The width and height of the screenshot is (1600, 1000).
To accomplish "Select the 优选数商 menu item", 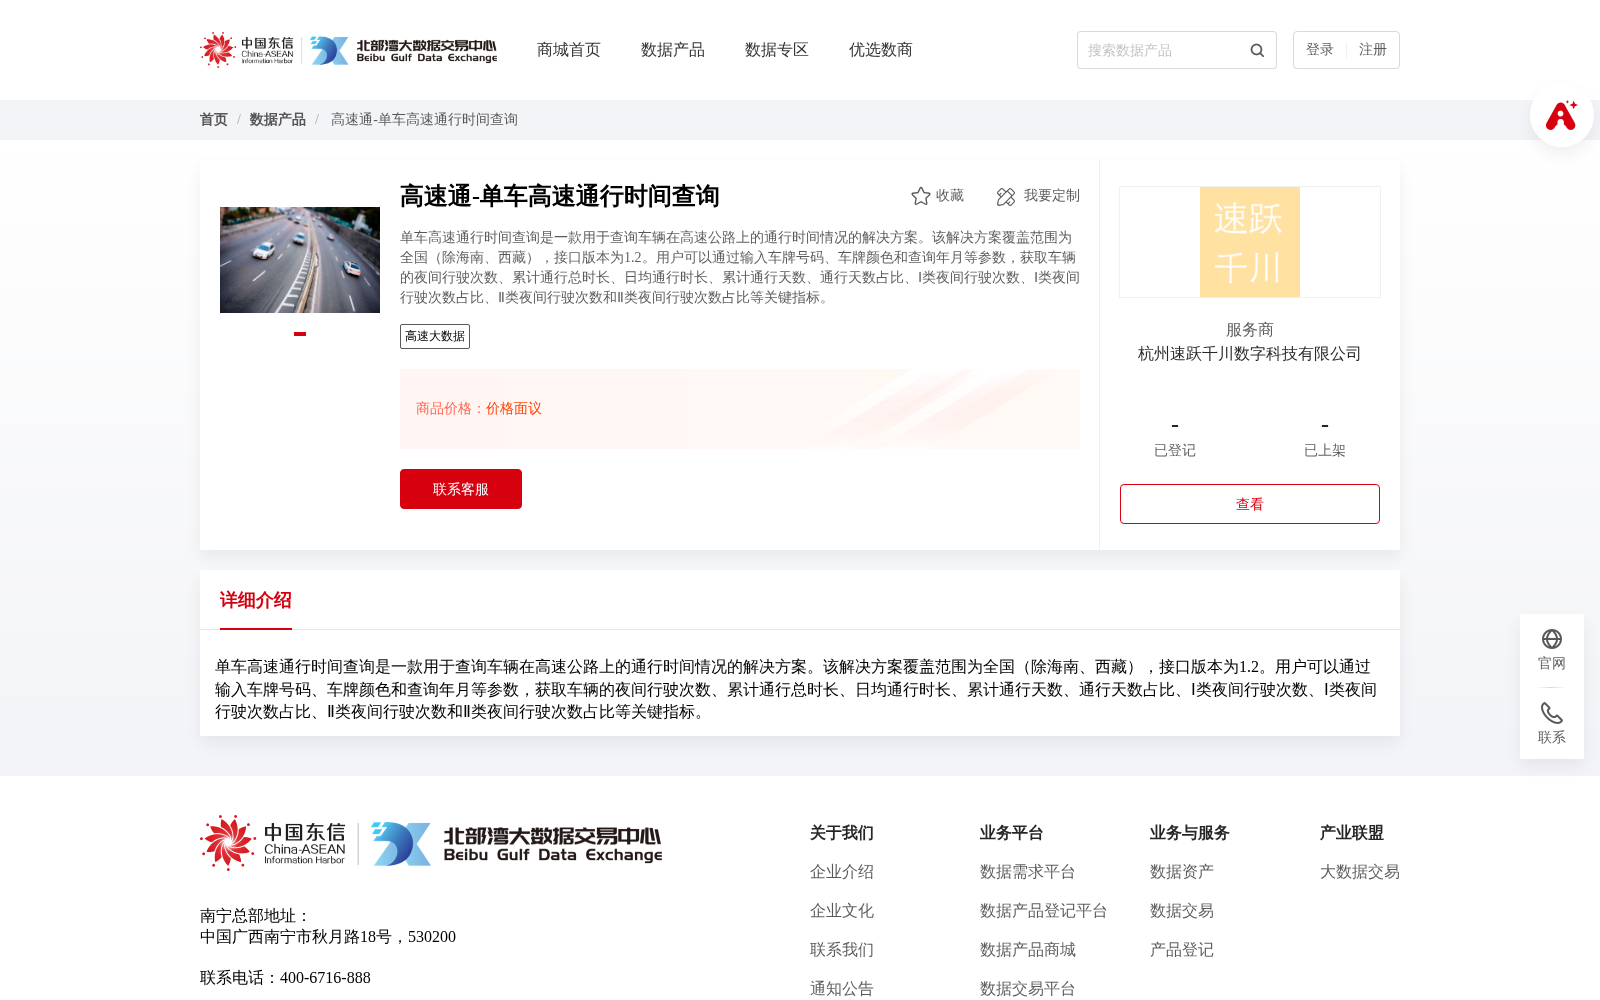I will point(881,50).
